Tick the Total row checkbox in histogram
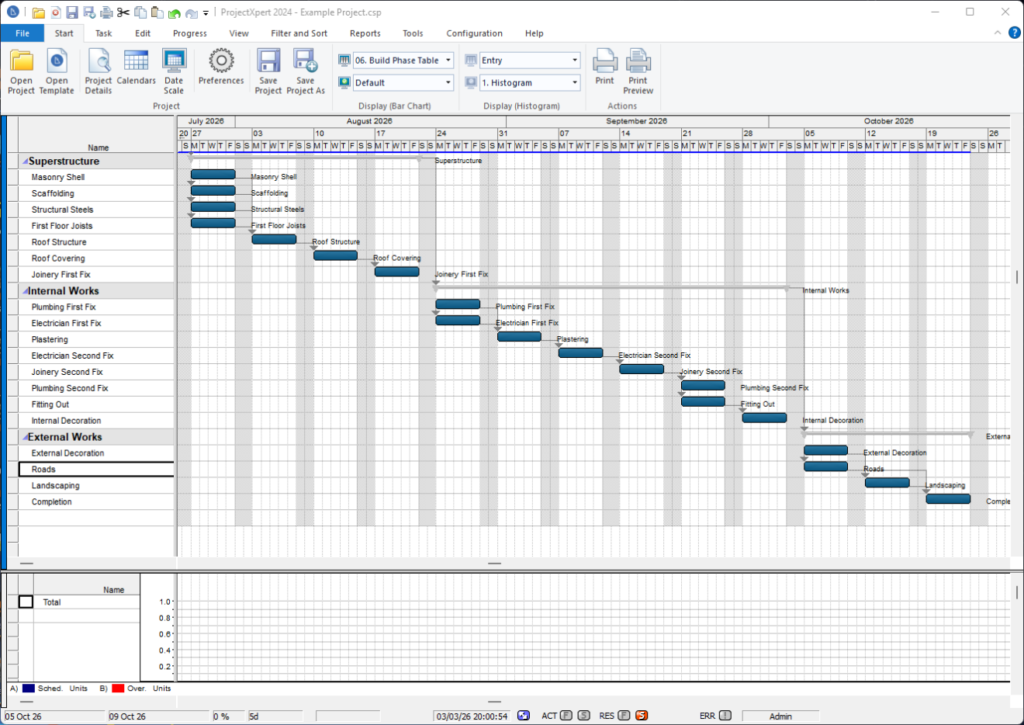 (x=25, y=602)
